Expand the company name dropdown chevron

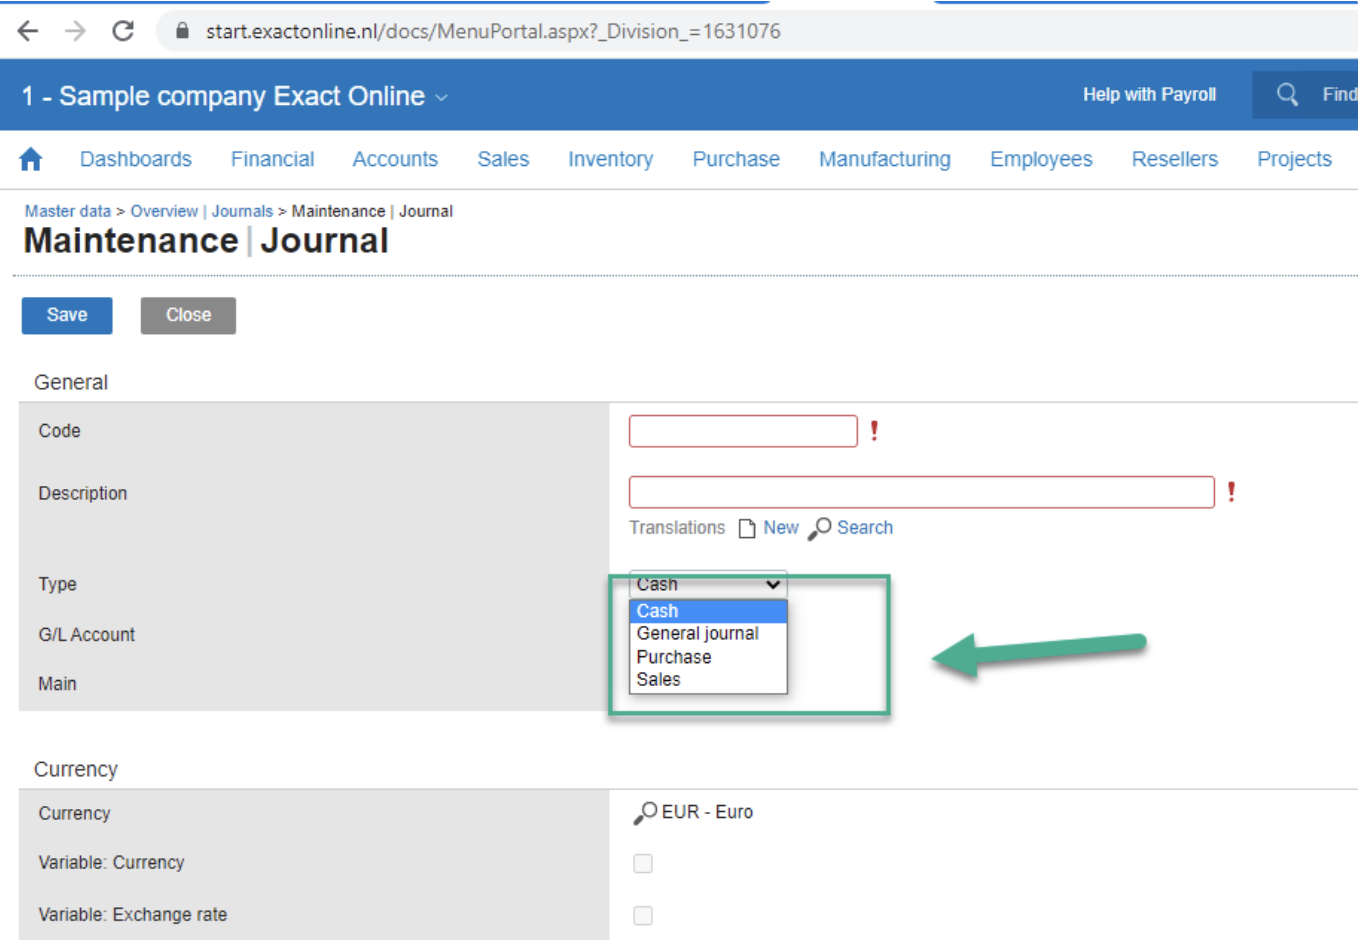[x=442, y=98]
